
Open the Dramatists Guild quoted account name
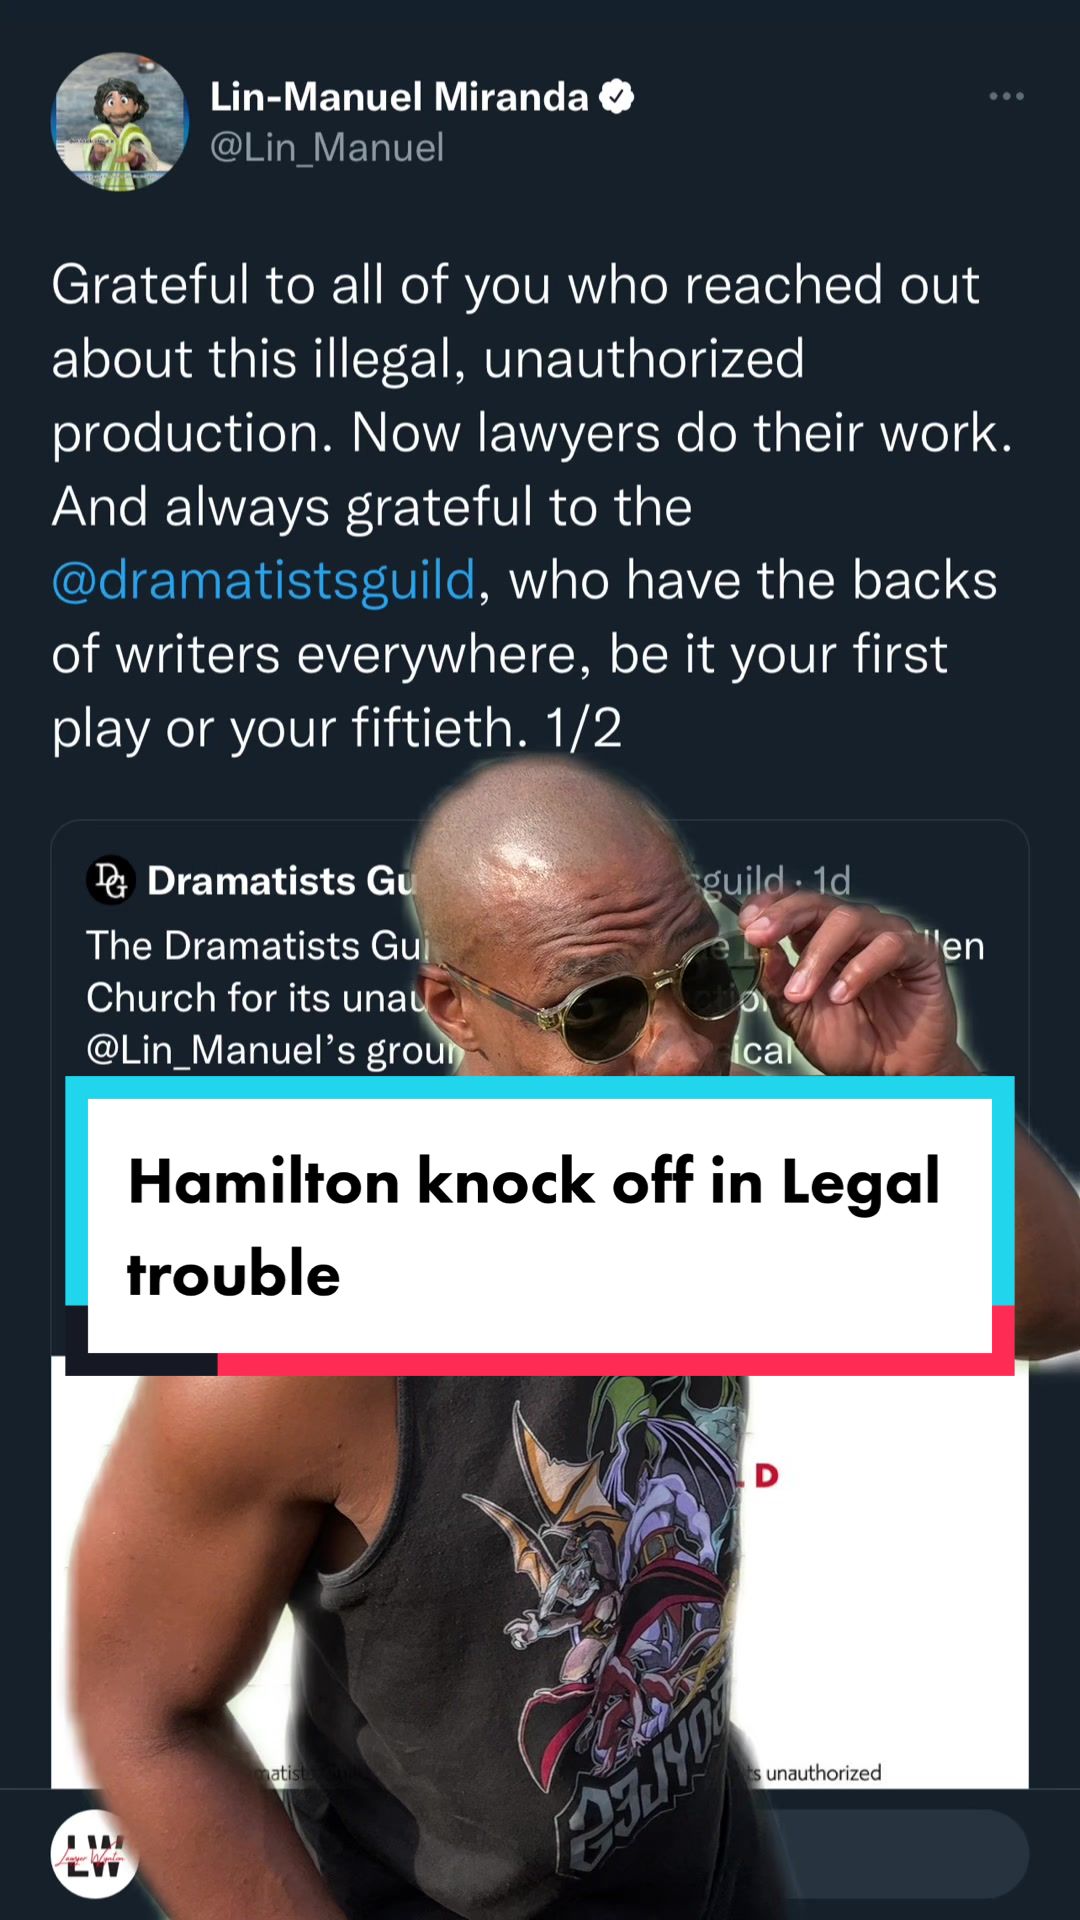[x=280, y=881]
